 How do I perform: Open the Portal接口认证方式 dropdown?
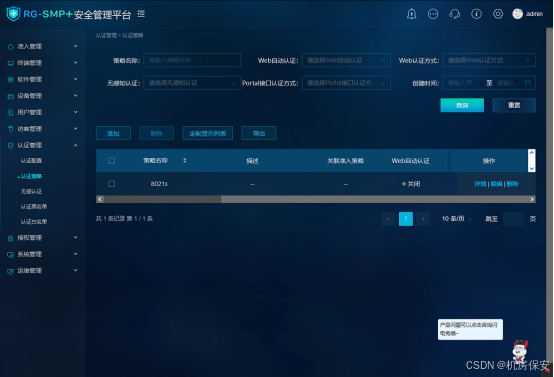pos(346,83)
